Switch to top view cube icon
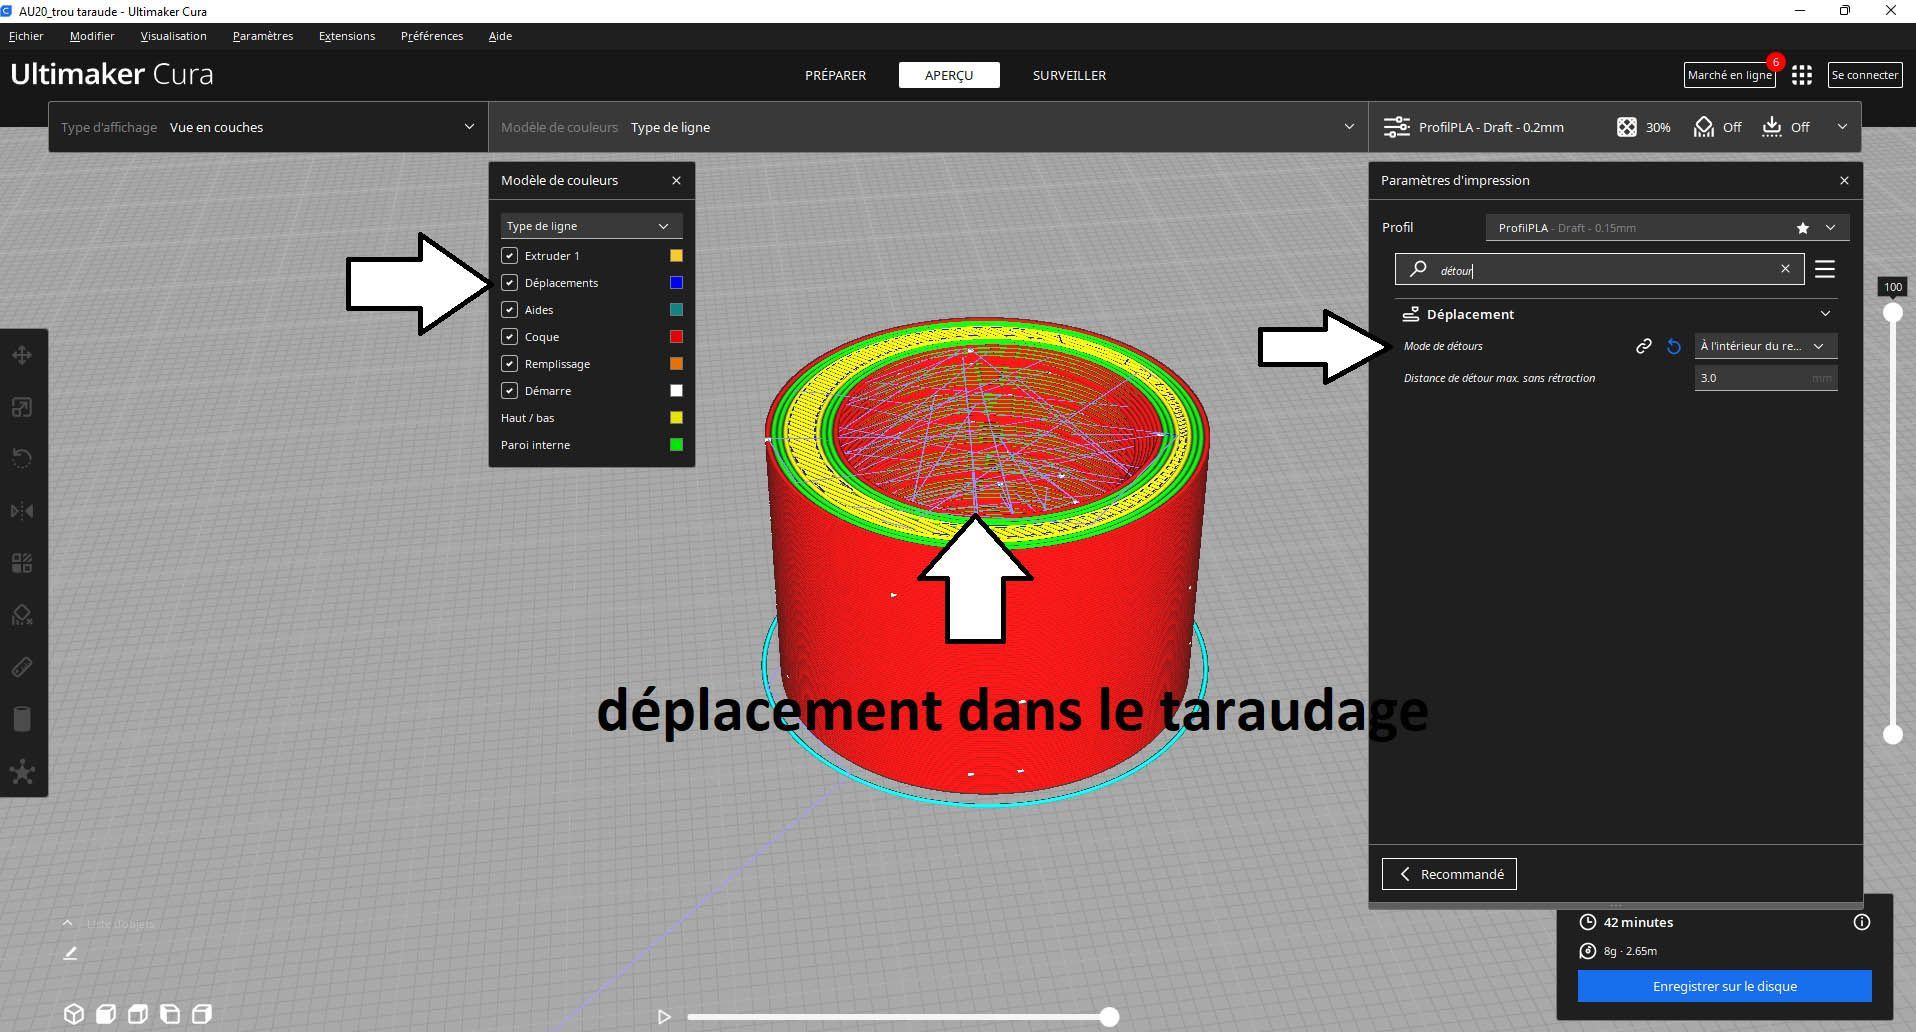Viewport: 1916px width, 1032px height. point(138,1014)
